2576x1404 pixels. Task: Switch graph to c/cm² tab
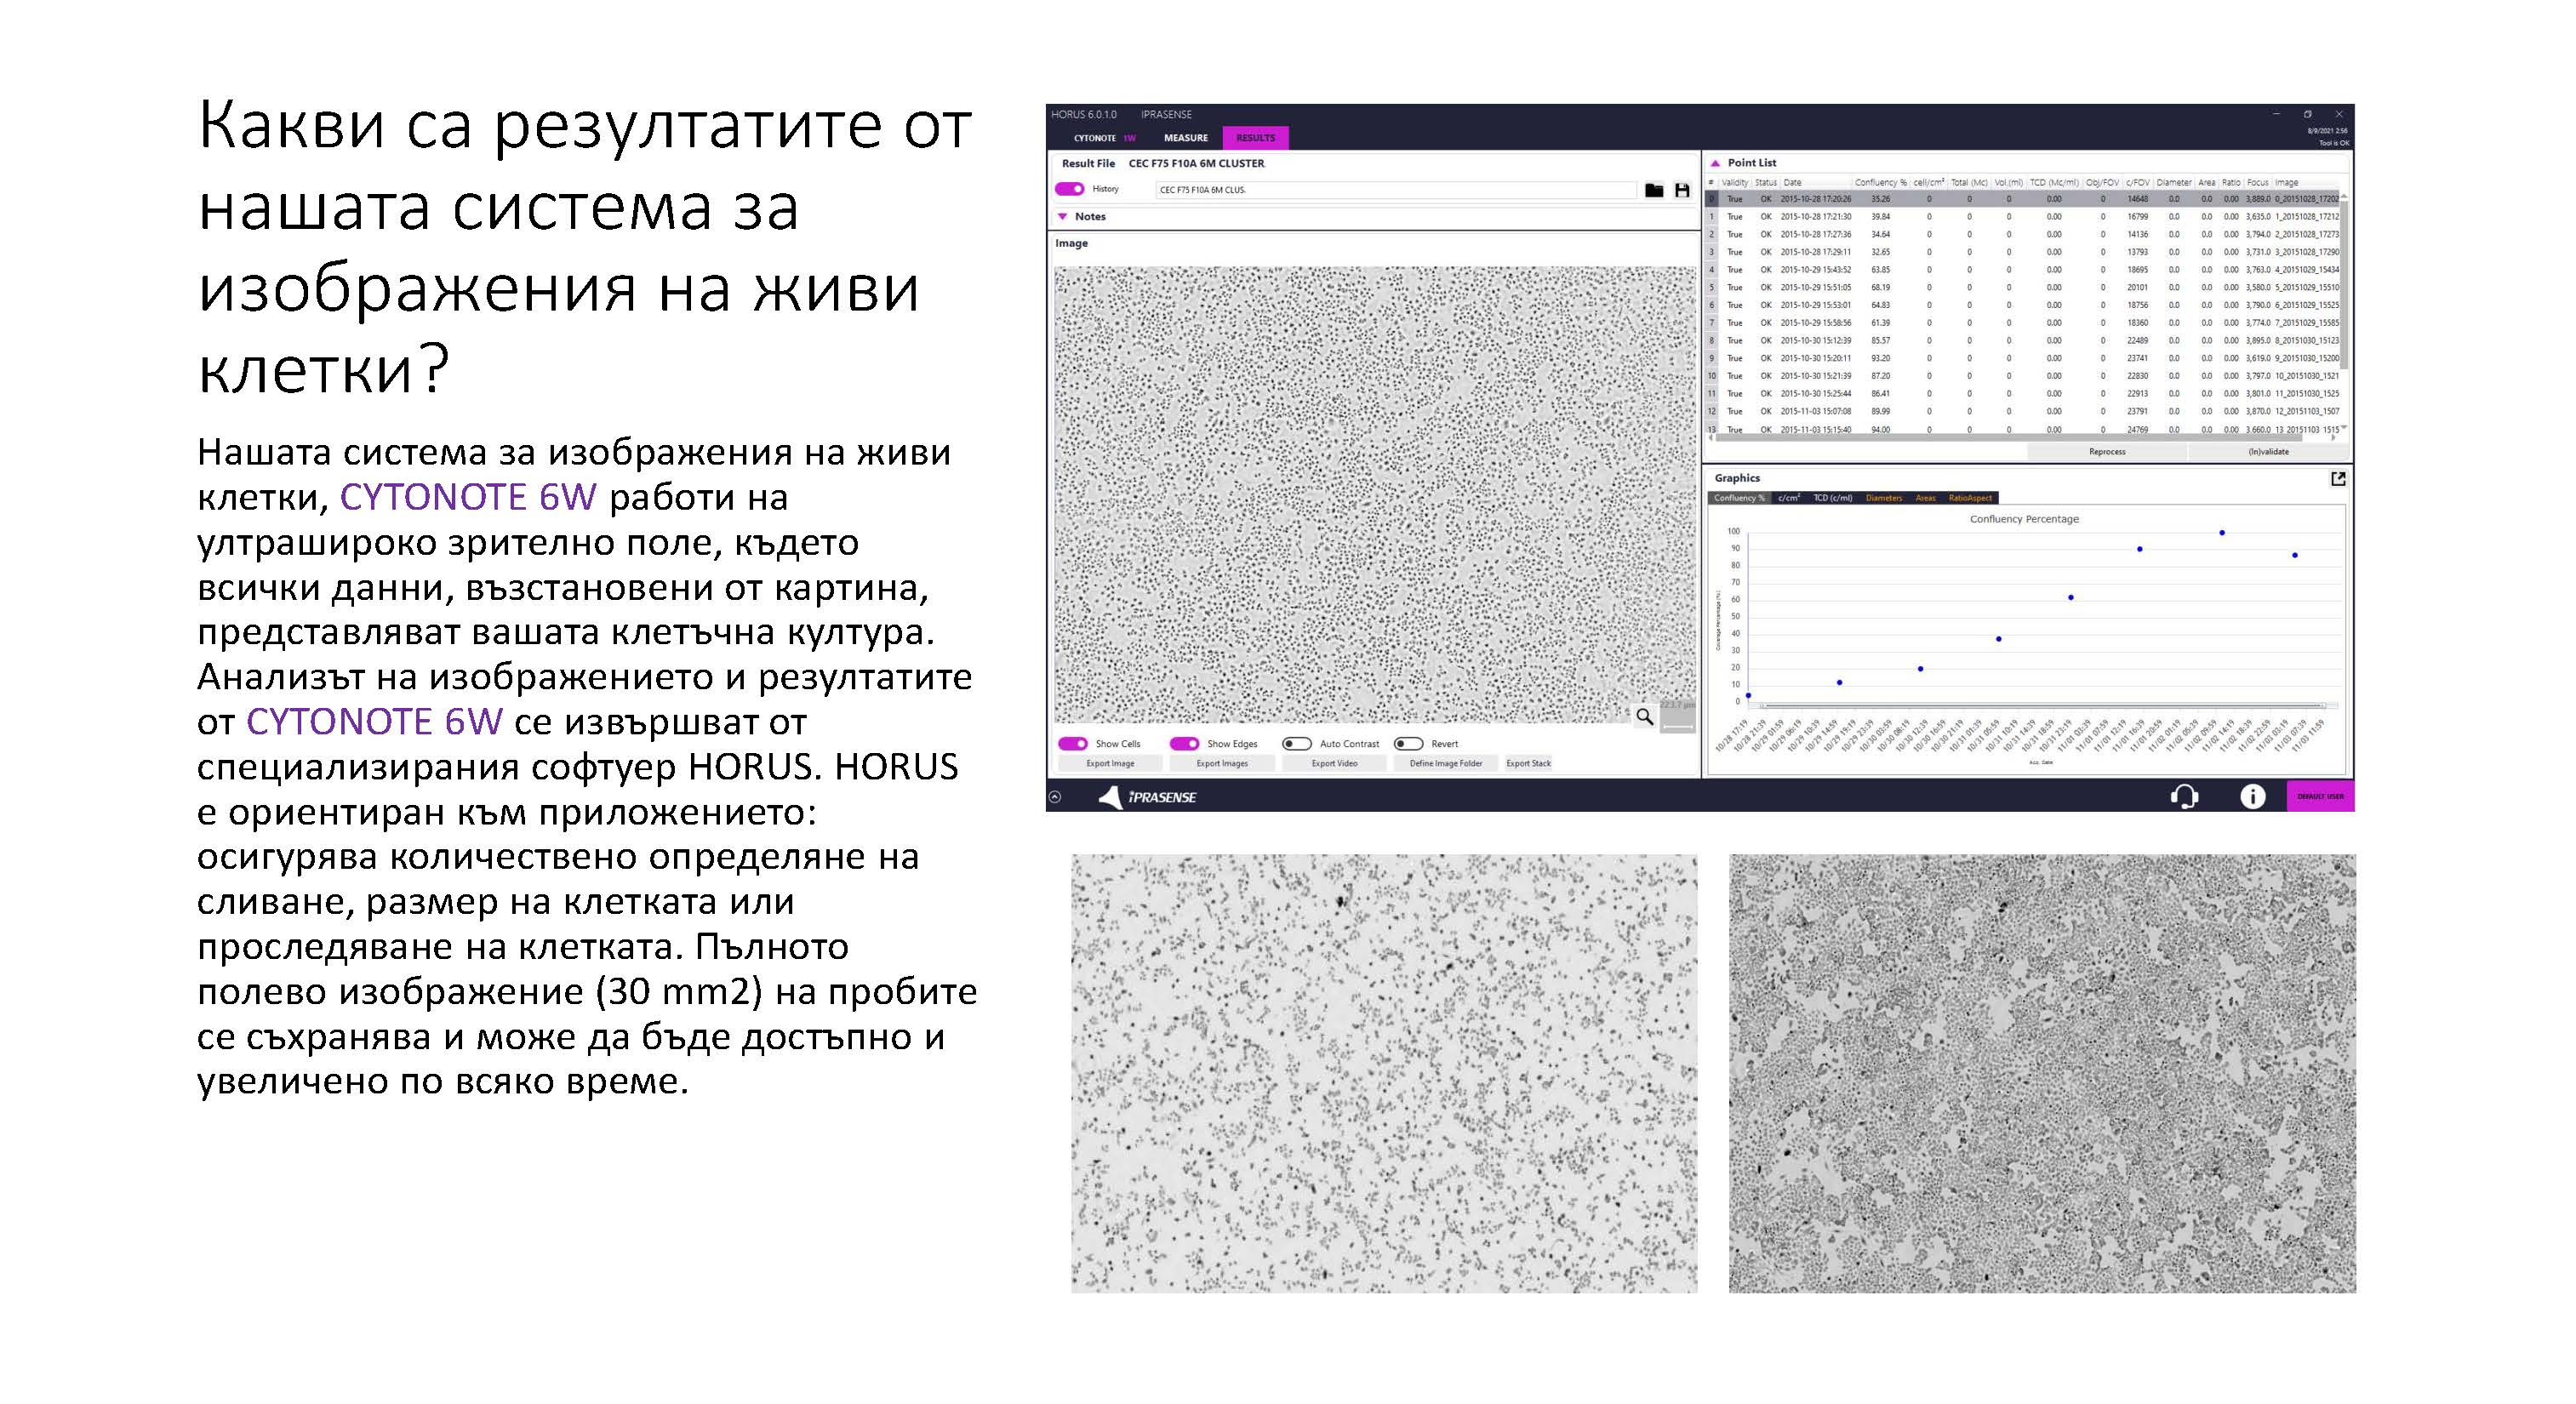(1789, 498)
